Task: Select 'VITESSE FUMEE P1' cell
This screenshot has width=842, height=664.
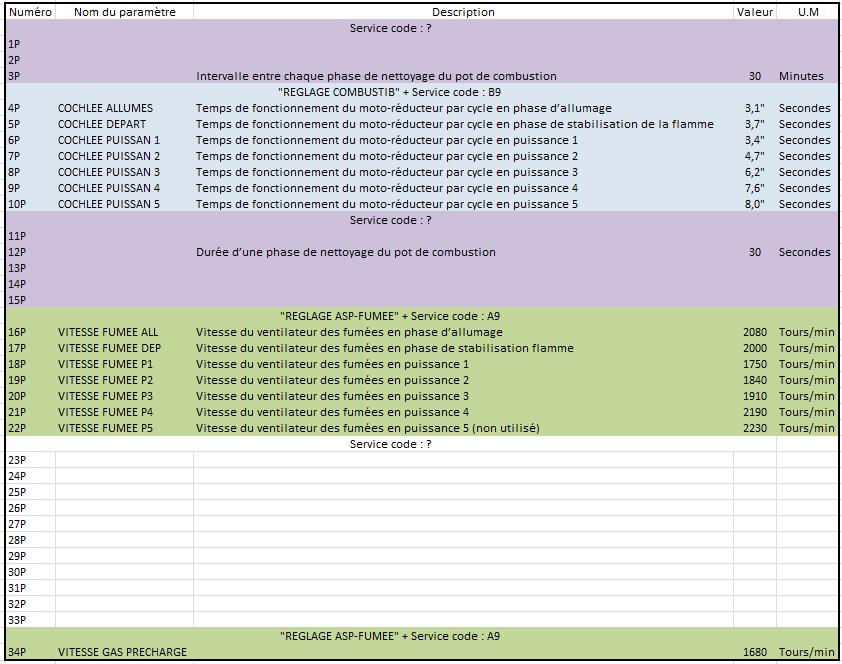Action: tap(105, 364)
